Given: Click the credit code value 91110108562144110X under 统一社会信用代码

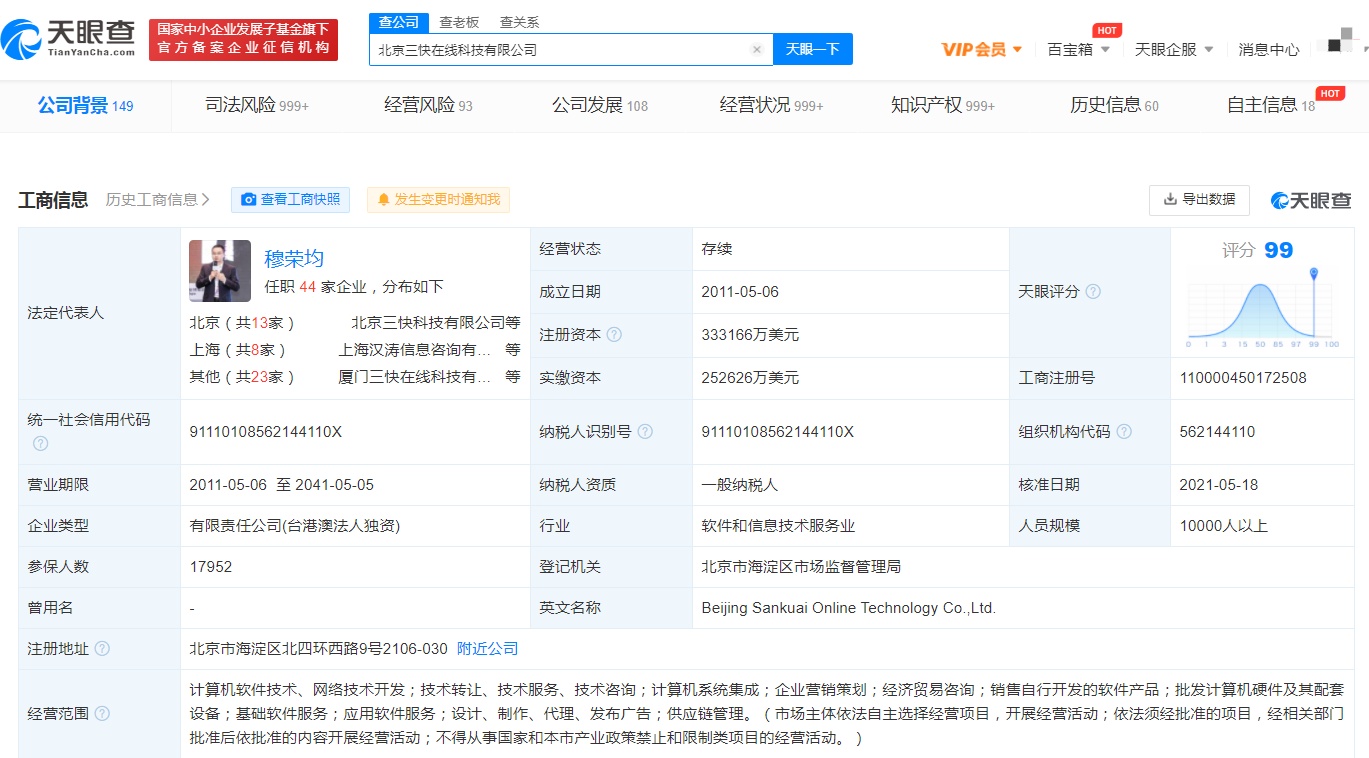Looking at the screenshot, I should [266, 432].
